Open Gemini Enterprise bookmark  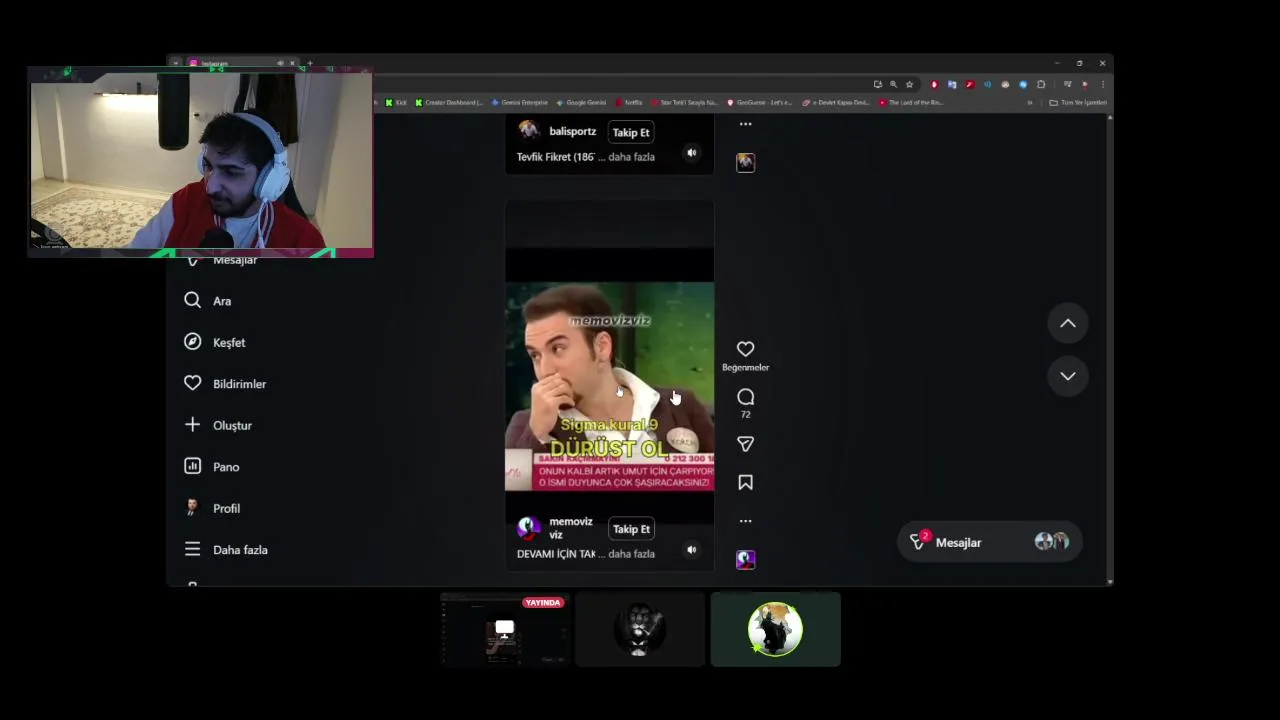pos(519,102)
